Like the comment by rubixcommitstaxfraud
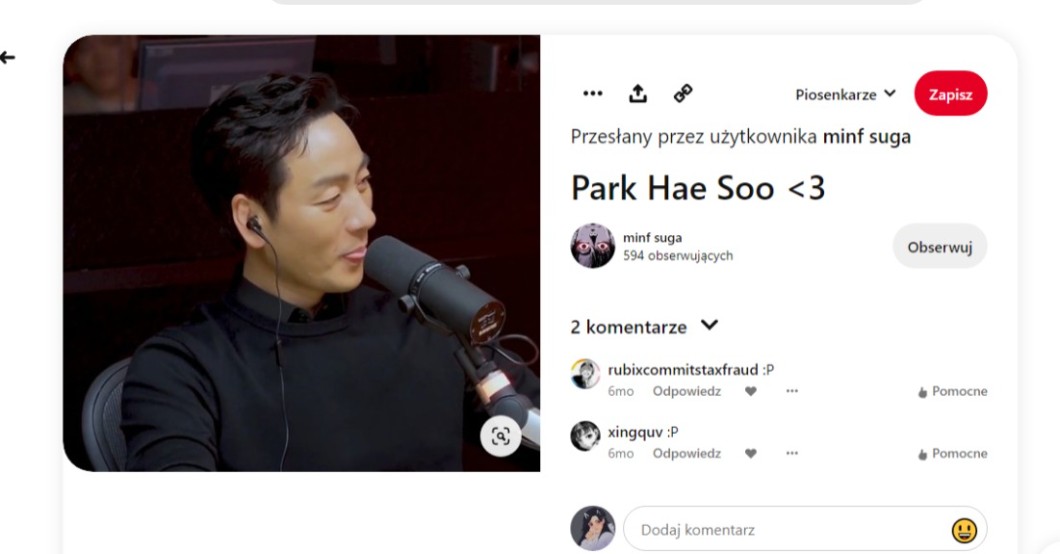 751,392
